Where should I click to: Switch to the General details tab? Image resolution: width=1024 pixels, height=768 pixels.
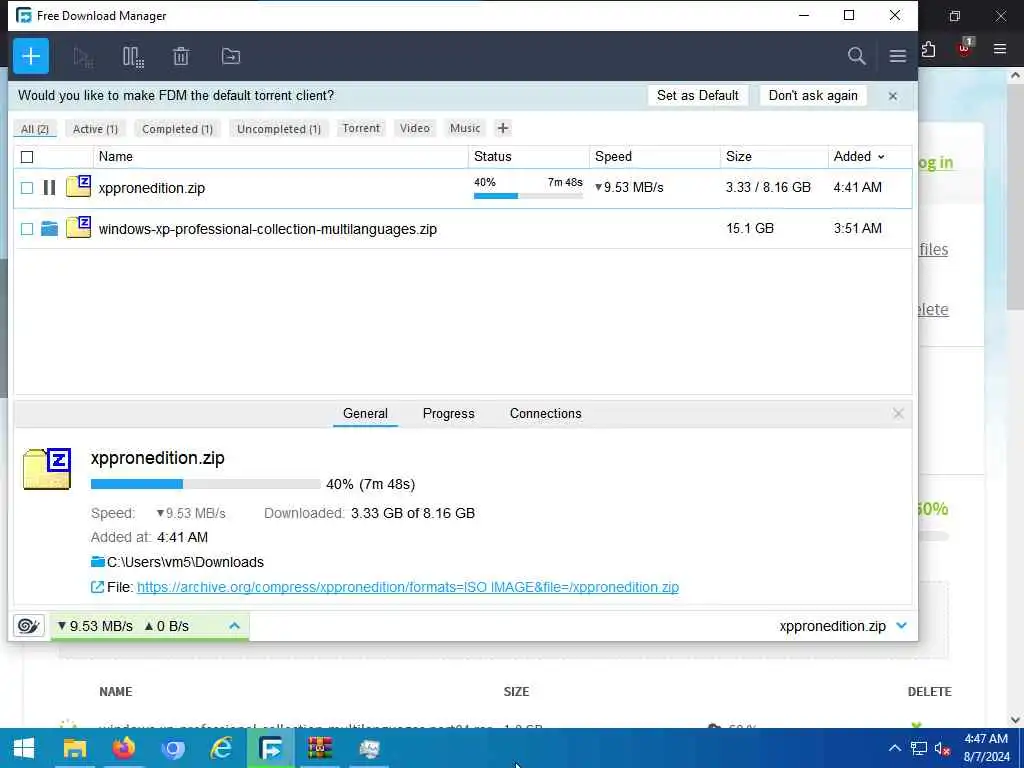tap(365, 413)
